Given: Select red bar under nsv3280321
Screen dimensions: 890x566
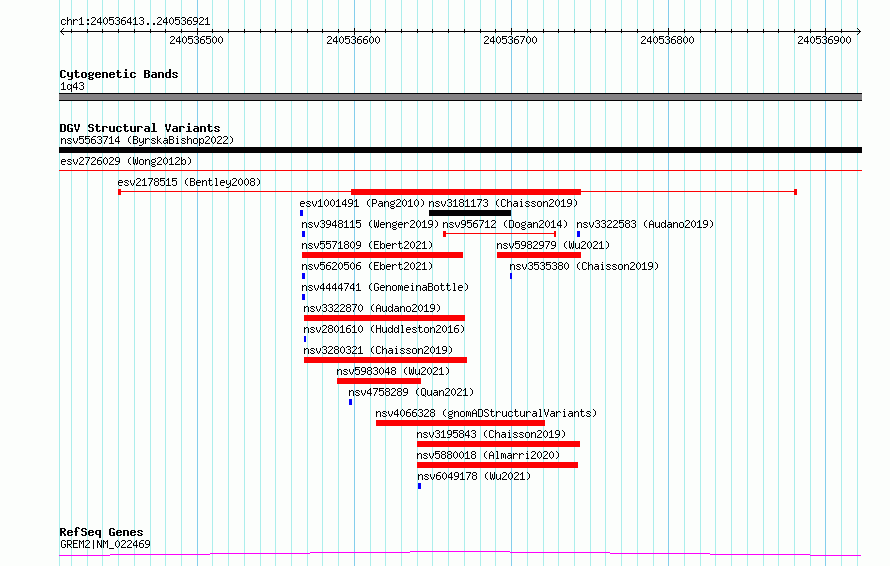Looking at the screenshot, I should (385, 360).
